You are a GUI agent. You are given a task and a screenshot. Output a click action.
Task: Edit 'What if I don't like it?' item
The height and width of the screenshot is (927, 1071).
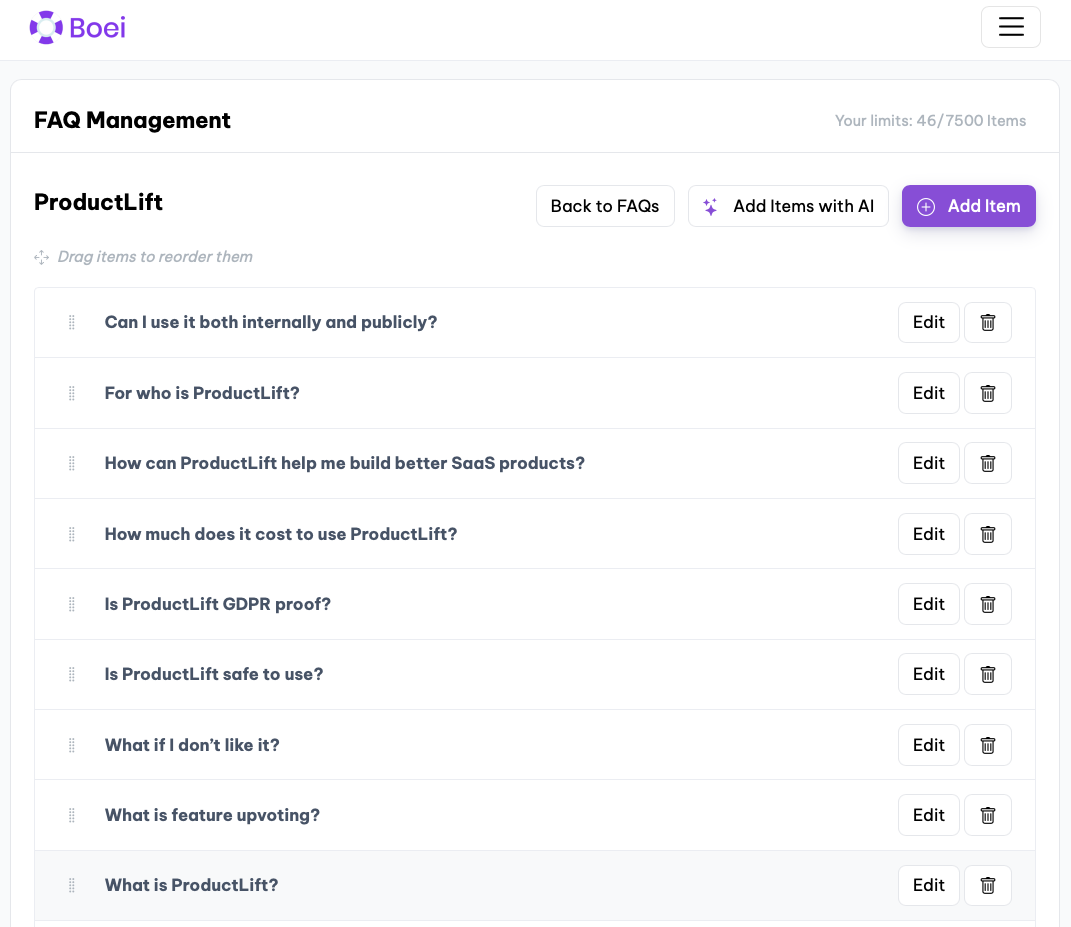point(928,745)
